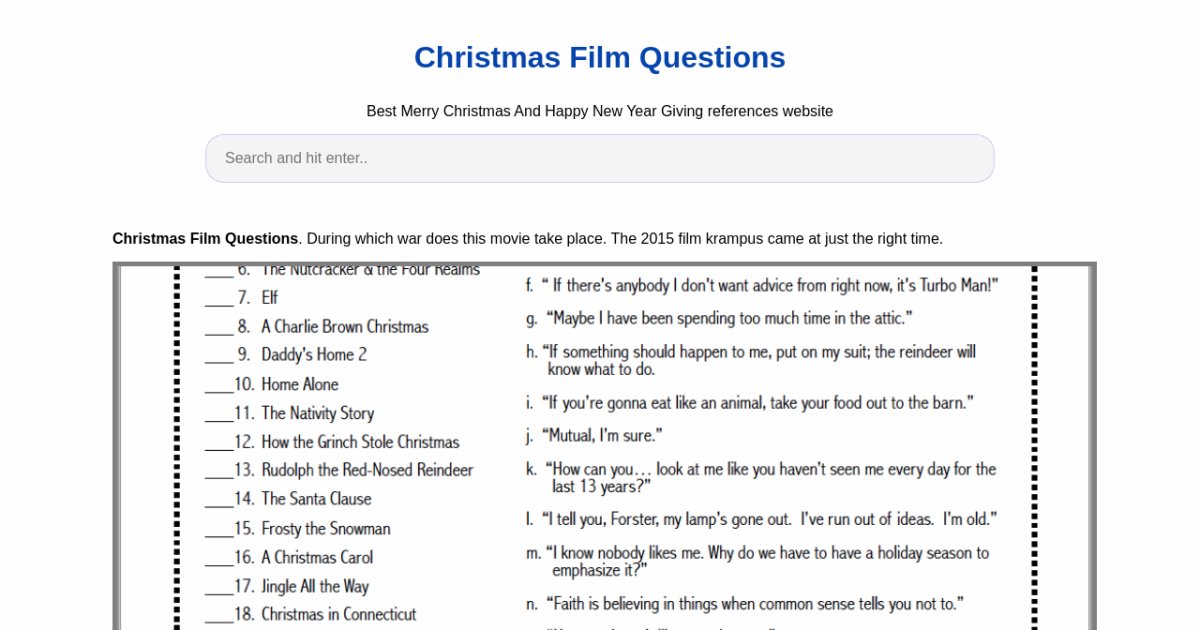Click the Best Merry Christmas tagline text

pos(599,111)
